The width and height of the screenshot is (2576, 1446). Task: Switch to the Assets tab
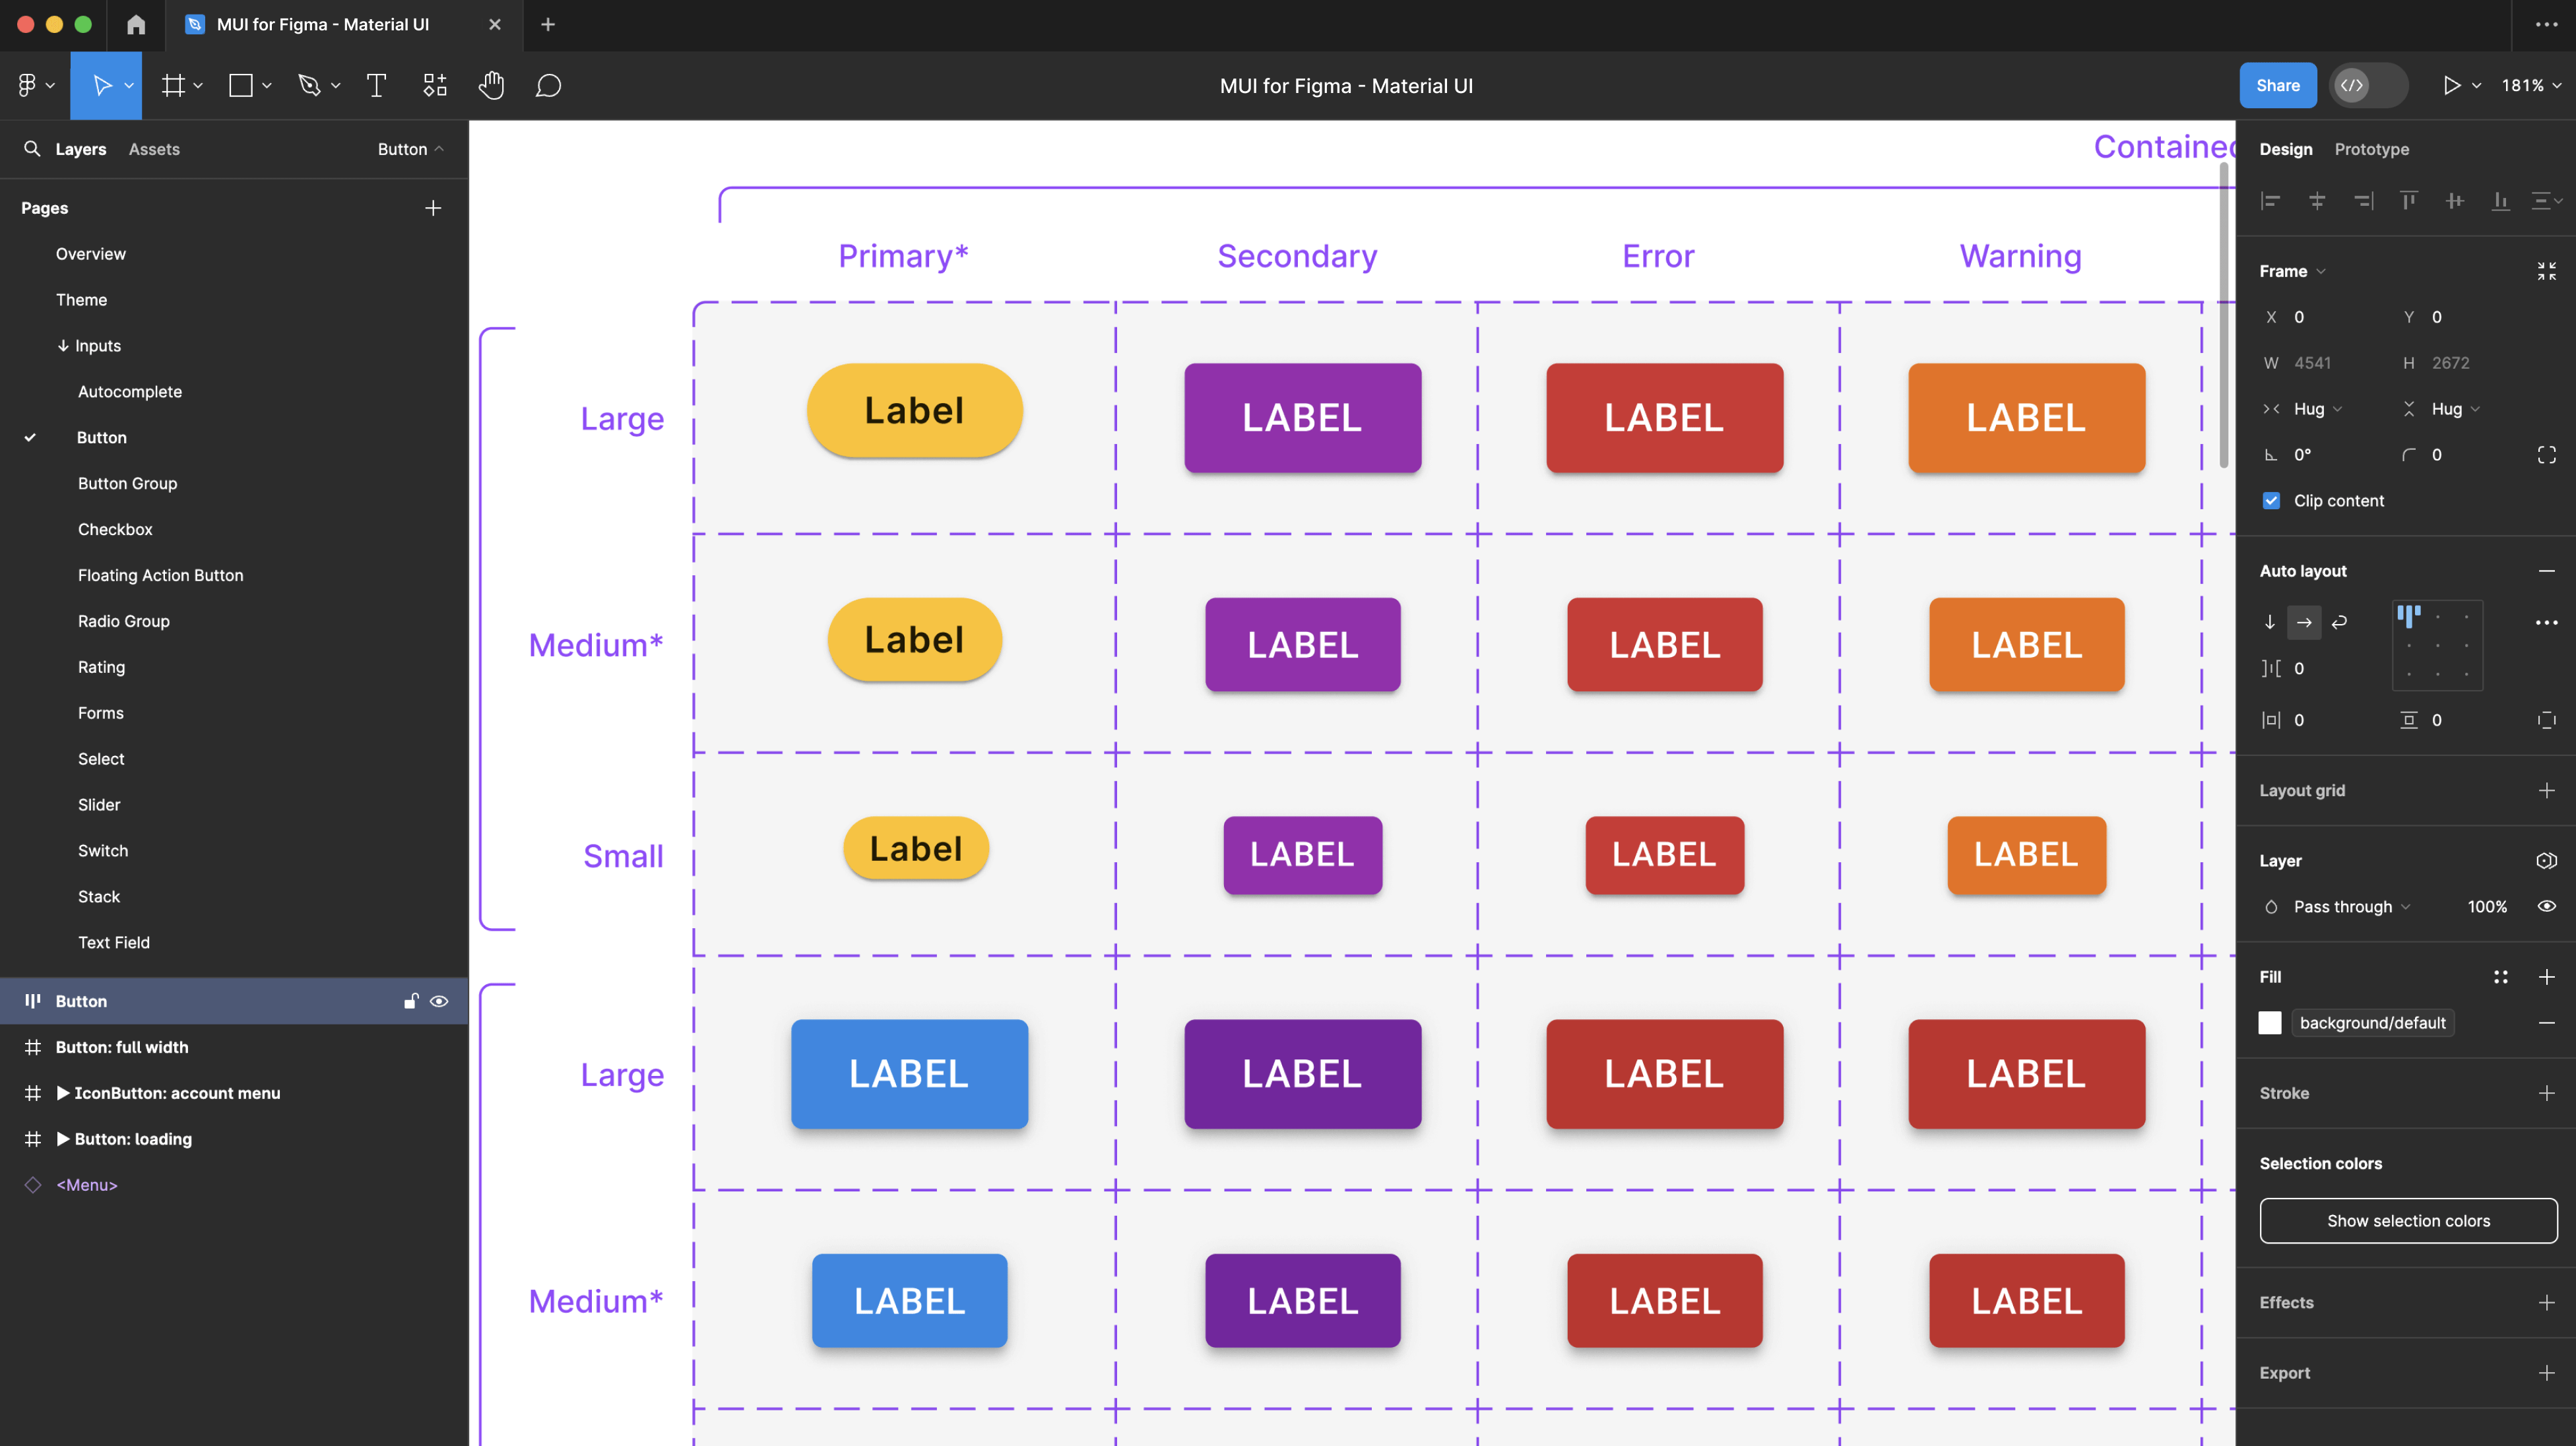point(154,149)
